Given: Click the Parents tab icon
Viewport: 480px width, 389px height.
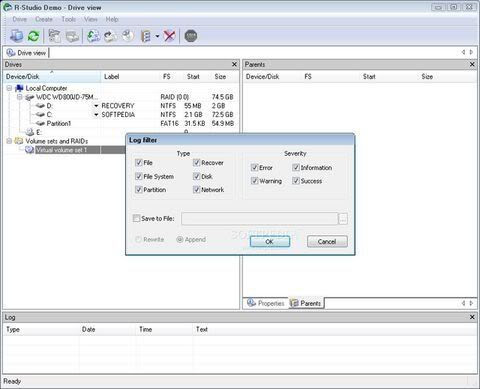Looking at the screenshot, I should pos(294,303).
